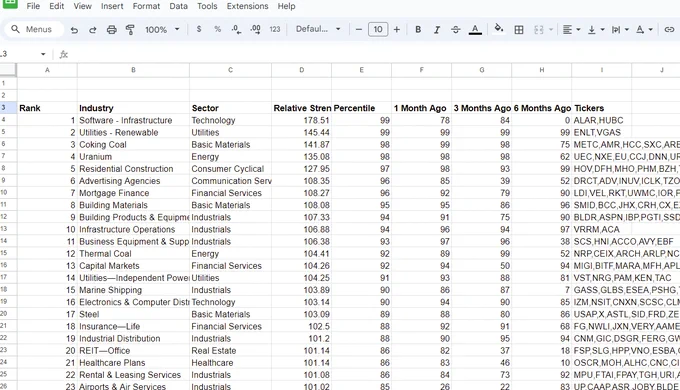Viewport: 680px width, 390px height.
Task: Open the Borders icon
Action: (519, 29)
